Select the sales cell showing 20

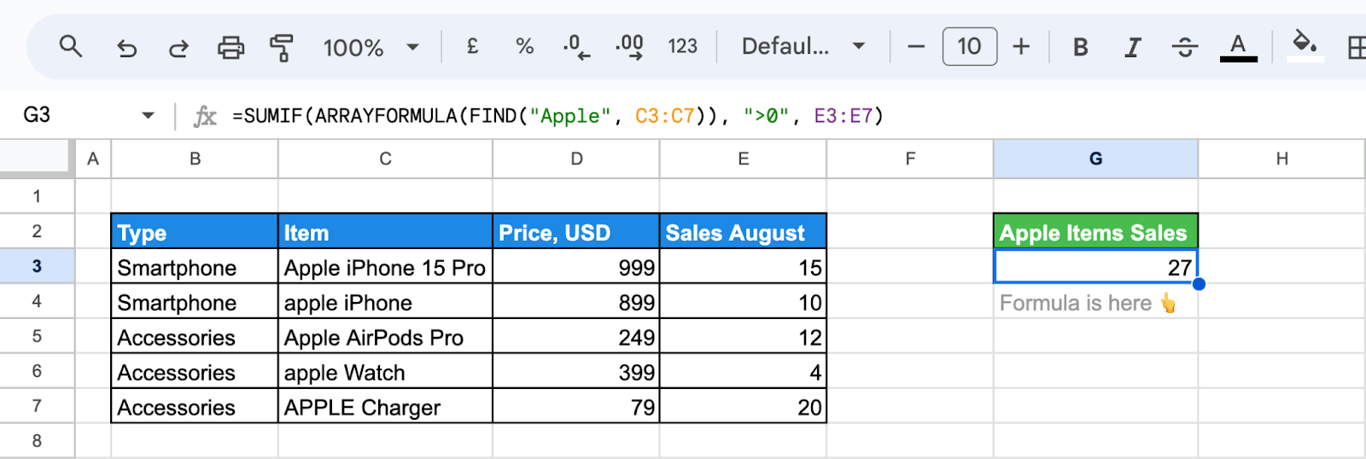[x=743, y=407]
